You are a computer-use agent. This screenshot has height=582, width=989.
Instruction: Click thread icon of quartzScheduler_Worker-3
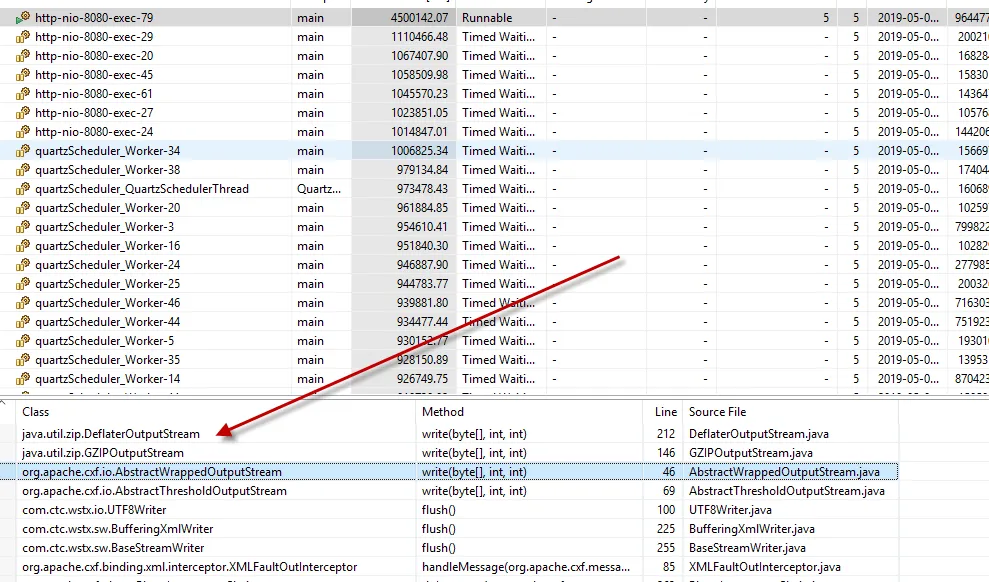23,226
